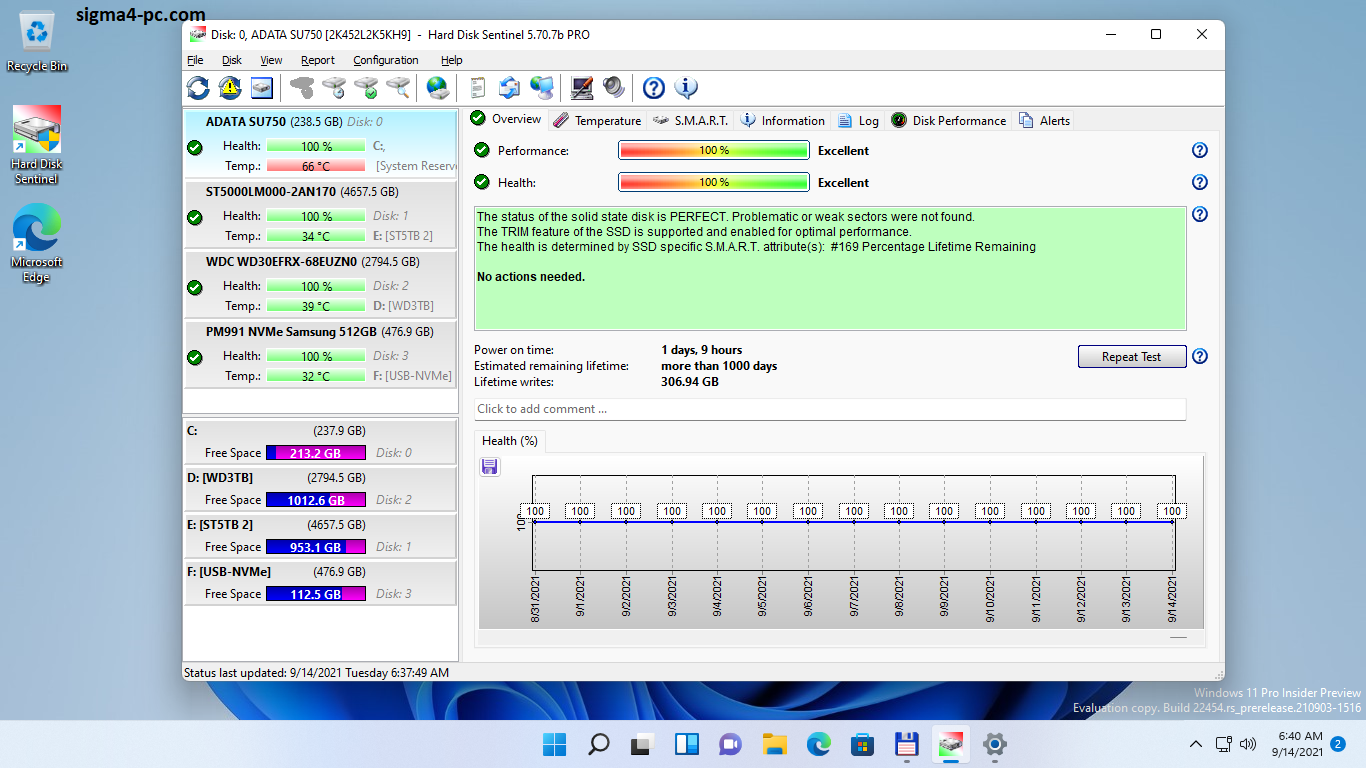Viewport: 1366px width, 768px height.
Task: Select the E: [ST5TB 2] partition row
Action: [x=320, y=536]
